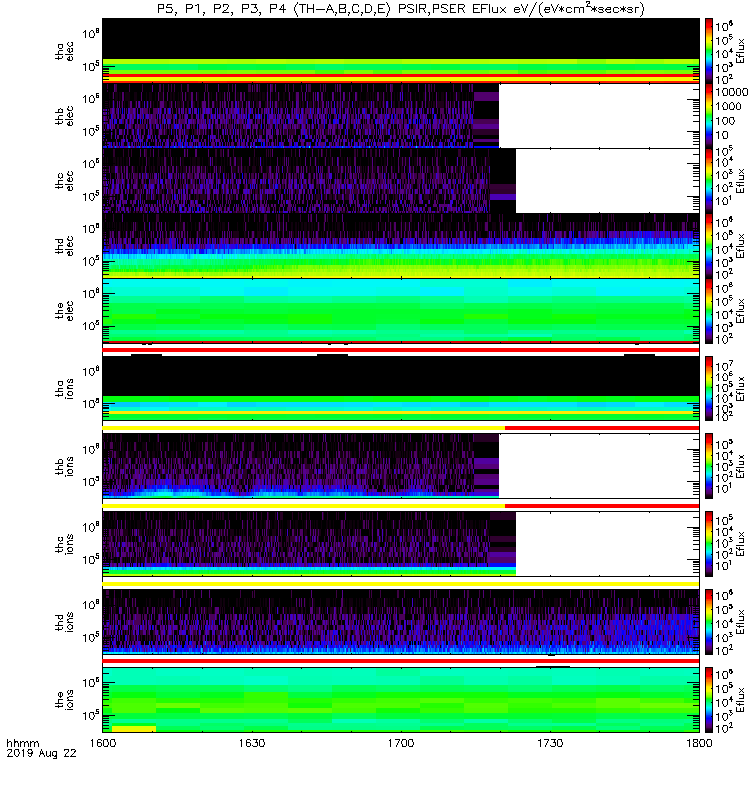Select the "tha ions" panel label
Image resolution: width=750 pixels, height=800 pixels.
(x=65, y=388)
